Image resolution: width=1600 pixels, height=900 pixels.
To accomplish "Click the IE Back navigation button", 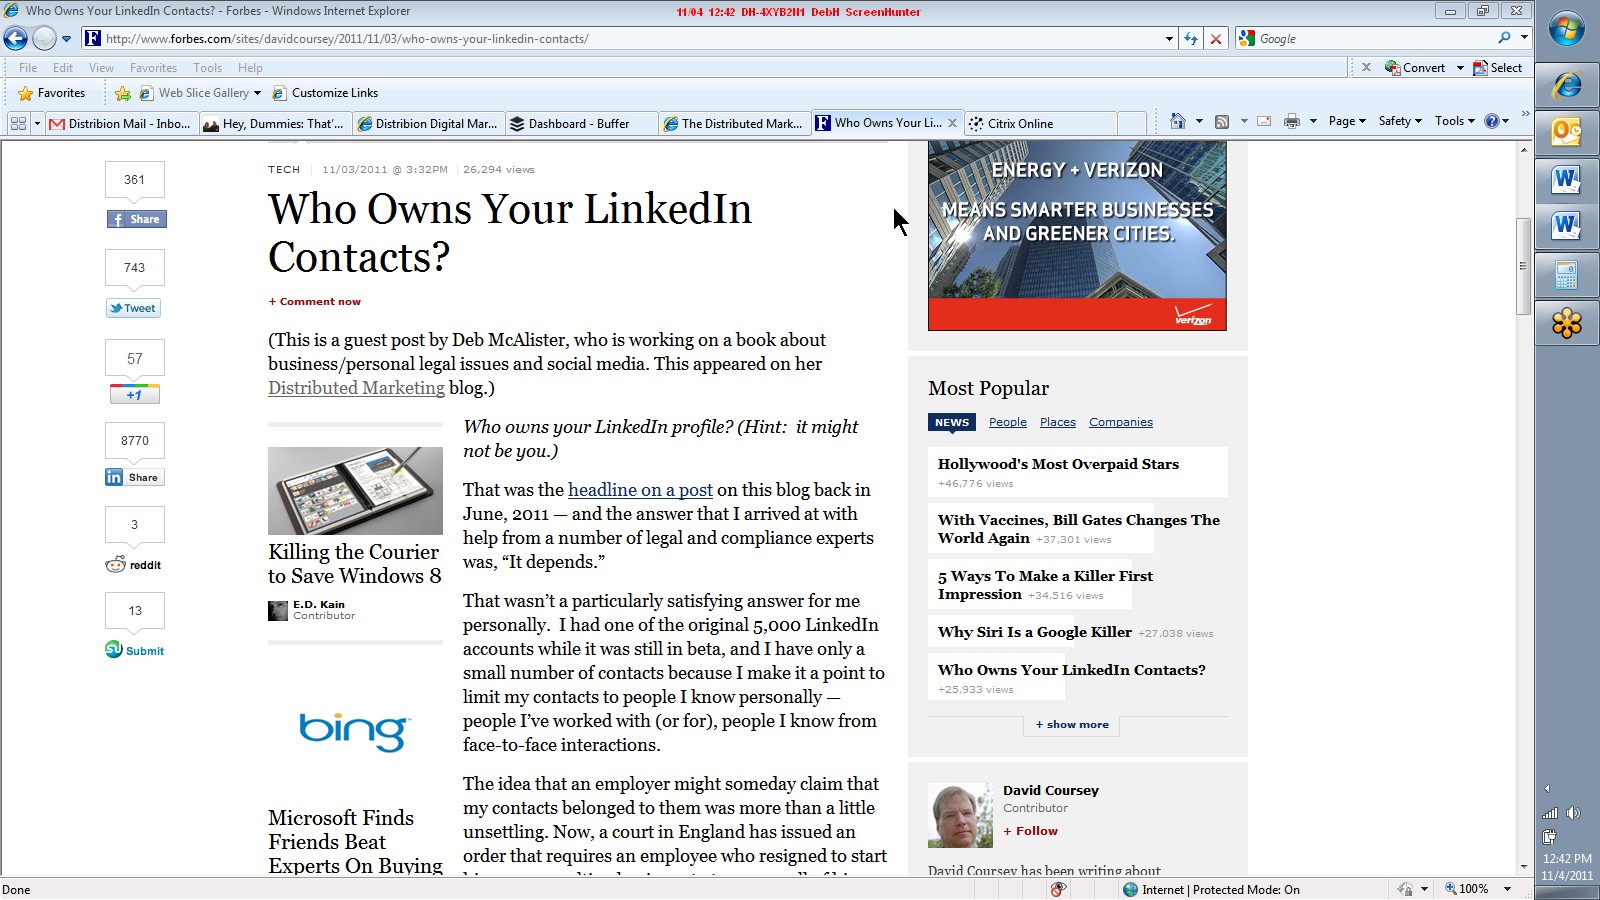I will click(x=15, y=38).
